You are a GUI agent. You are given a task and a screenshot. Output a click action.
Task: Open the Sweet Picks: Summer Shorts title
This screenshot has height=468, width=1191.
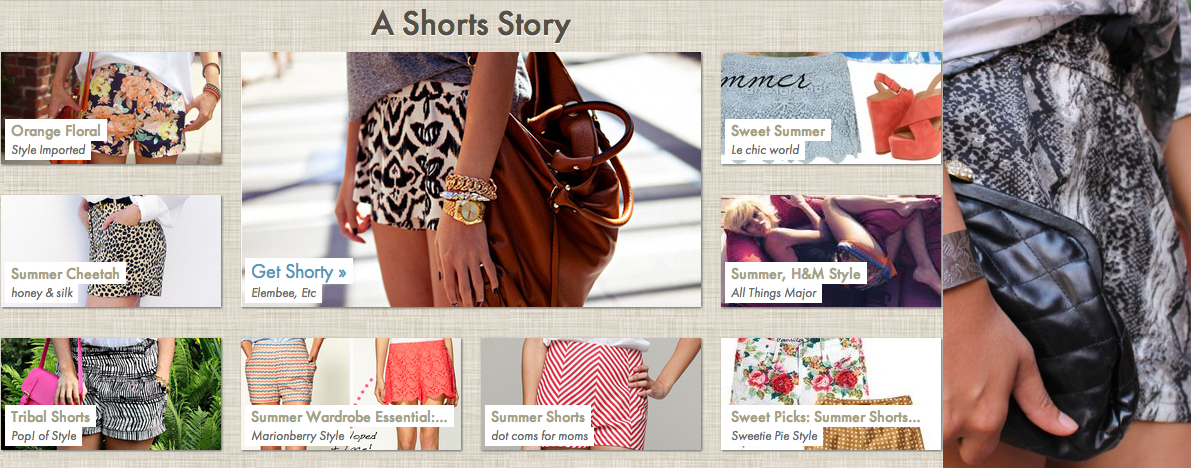(826, 417)
